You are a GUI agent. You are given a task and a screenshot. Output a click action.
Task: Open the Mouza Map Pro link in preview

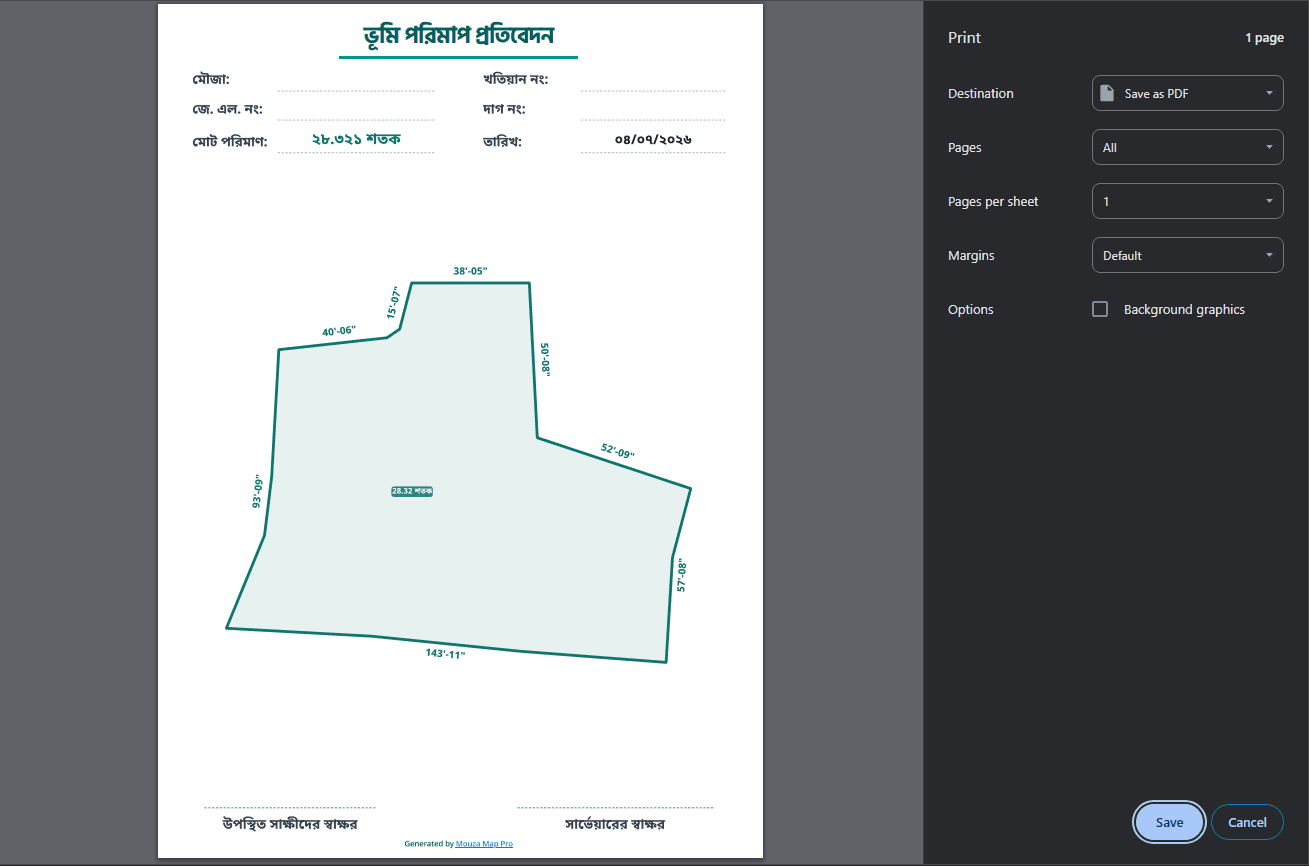point(484,844)
